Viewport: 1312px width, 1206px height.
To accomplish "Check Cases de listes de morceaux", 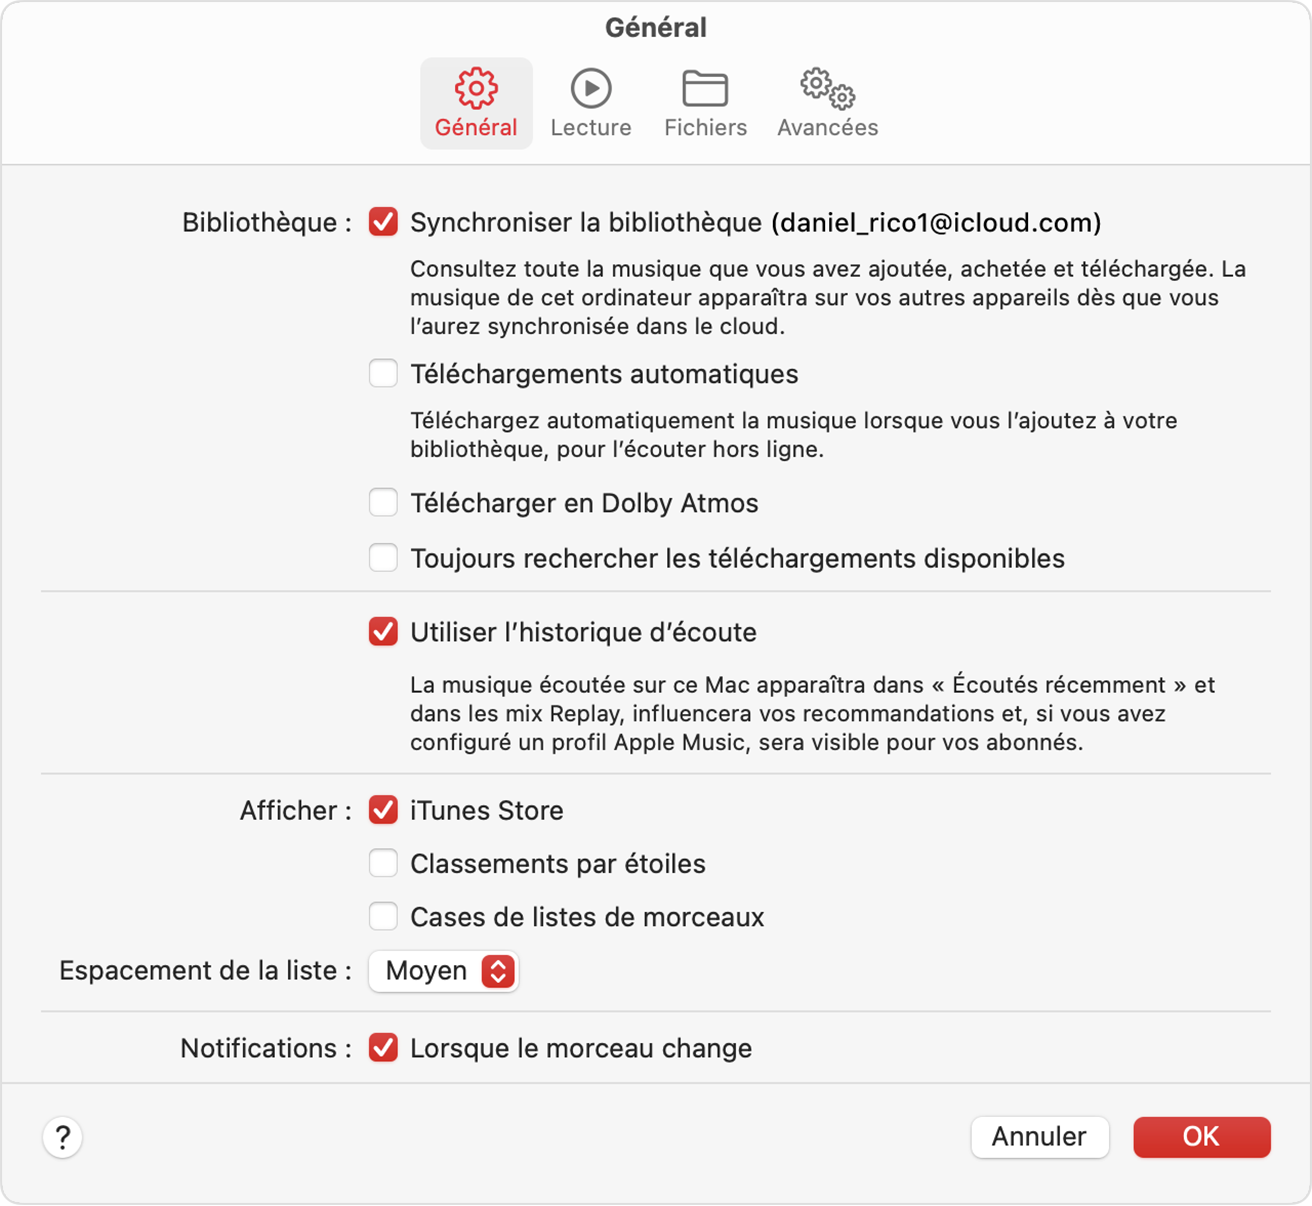I will click(x=383, y=916).
